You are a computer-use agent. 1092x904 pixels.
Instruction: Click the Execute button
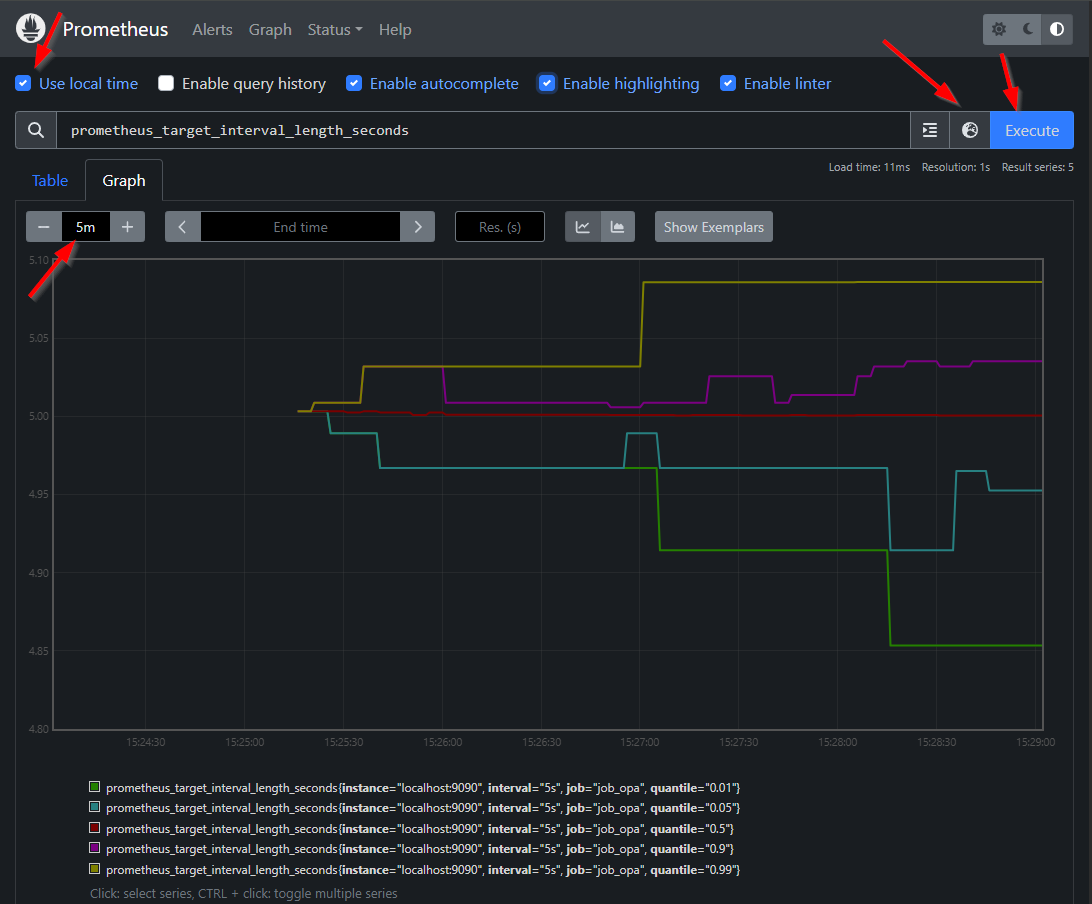point(1031,130)
